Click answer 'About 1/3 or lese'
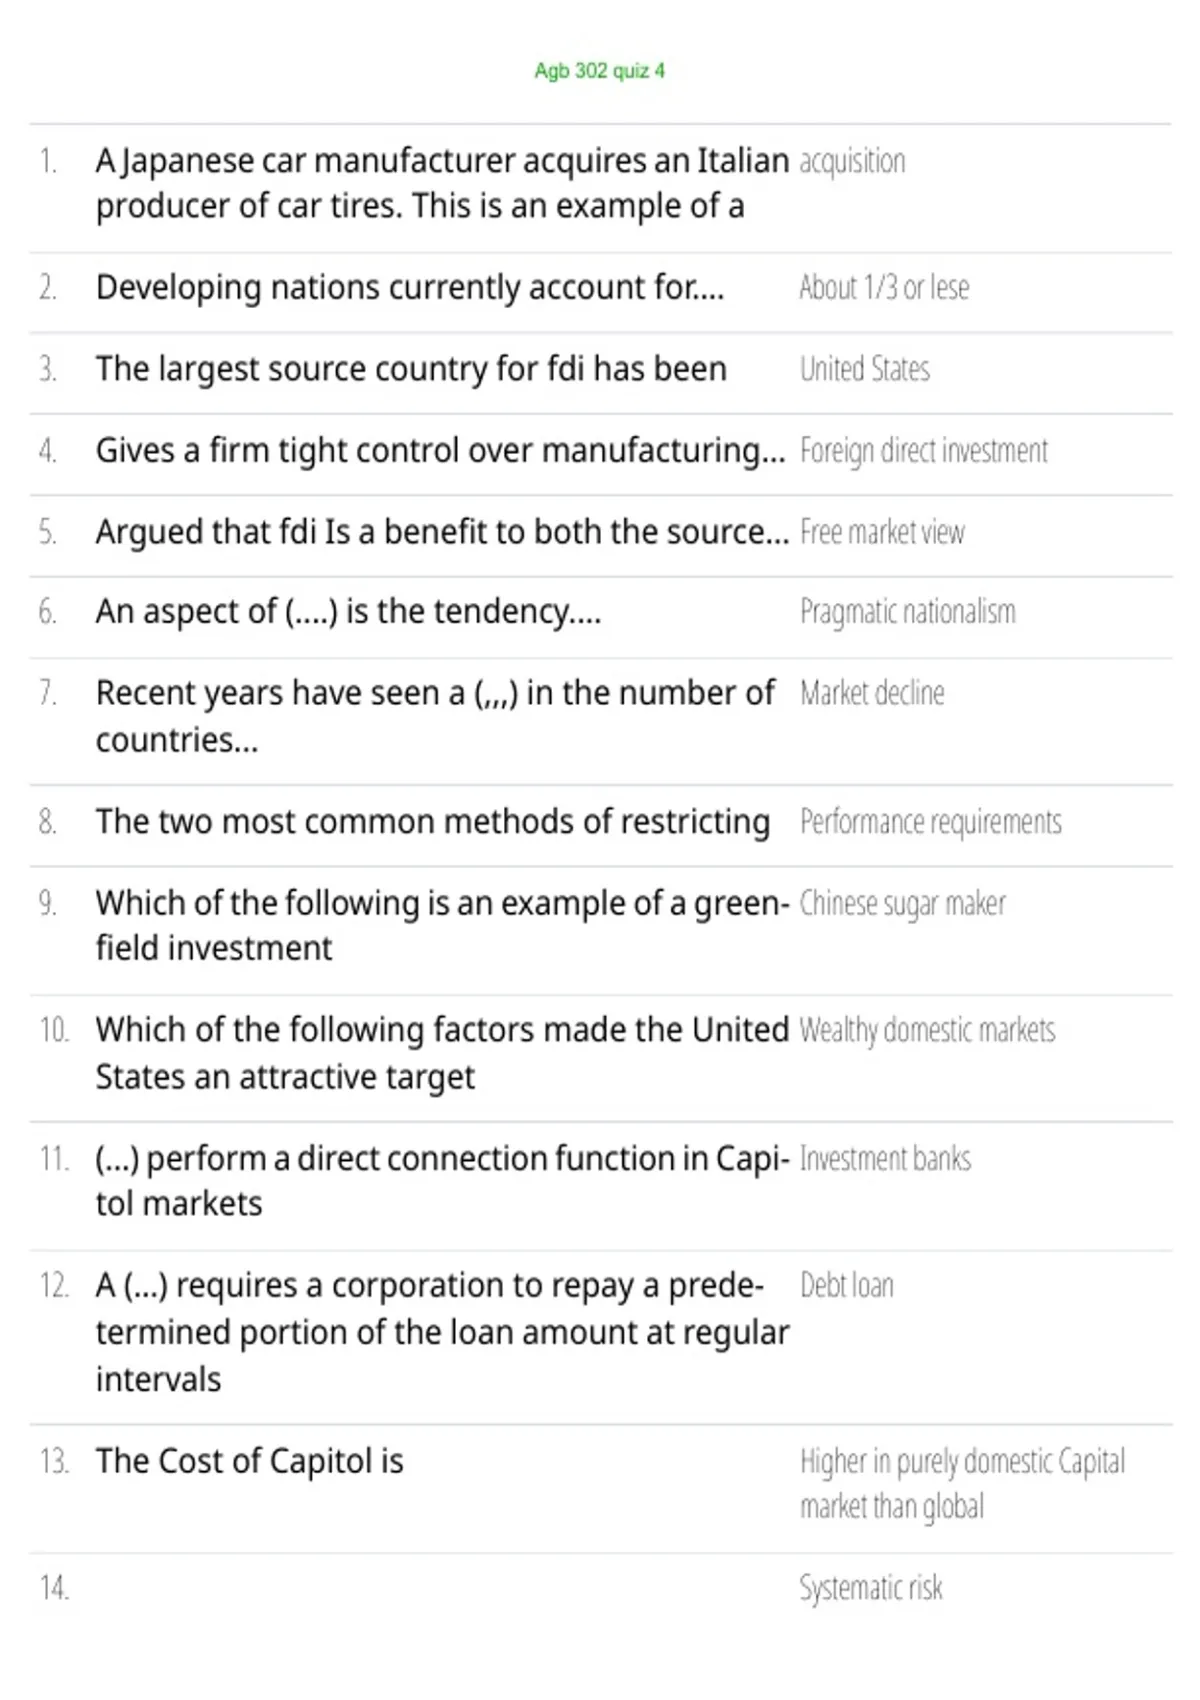This screenshot has height=1700, width=1200. [884, 288]
